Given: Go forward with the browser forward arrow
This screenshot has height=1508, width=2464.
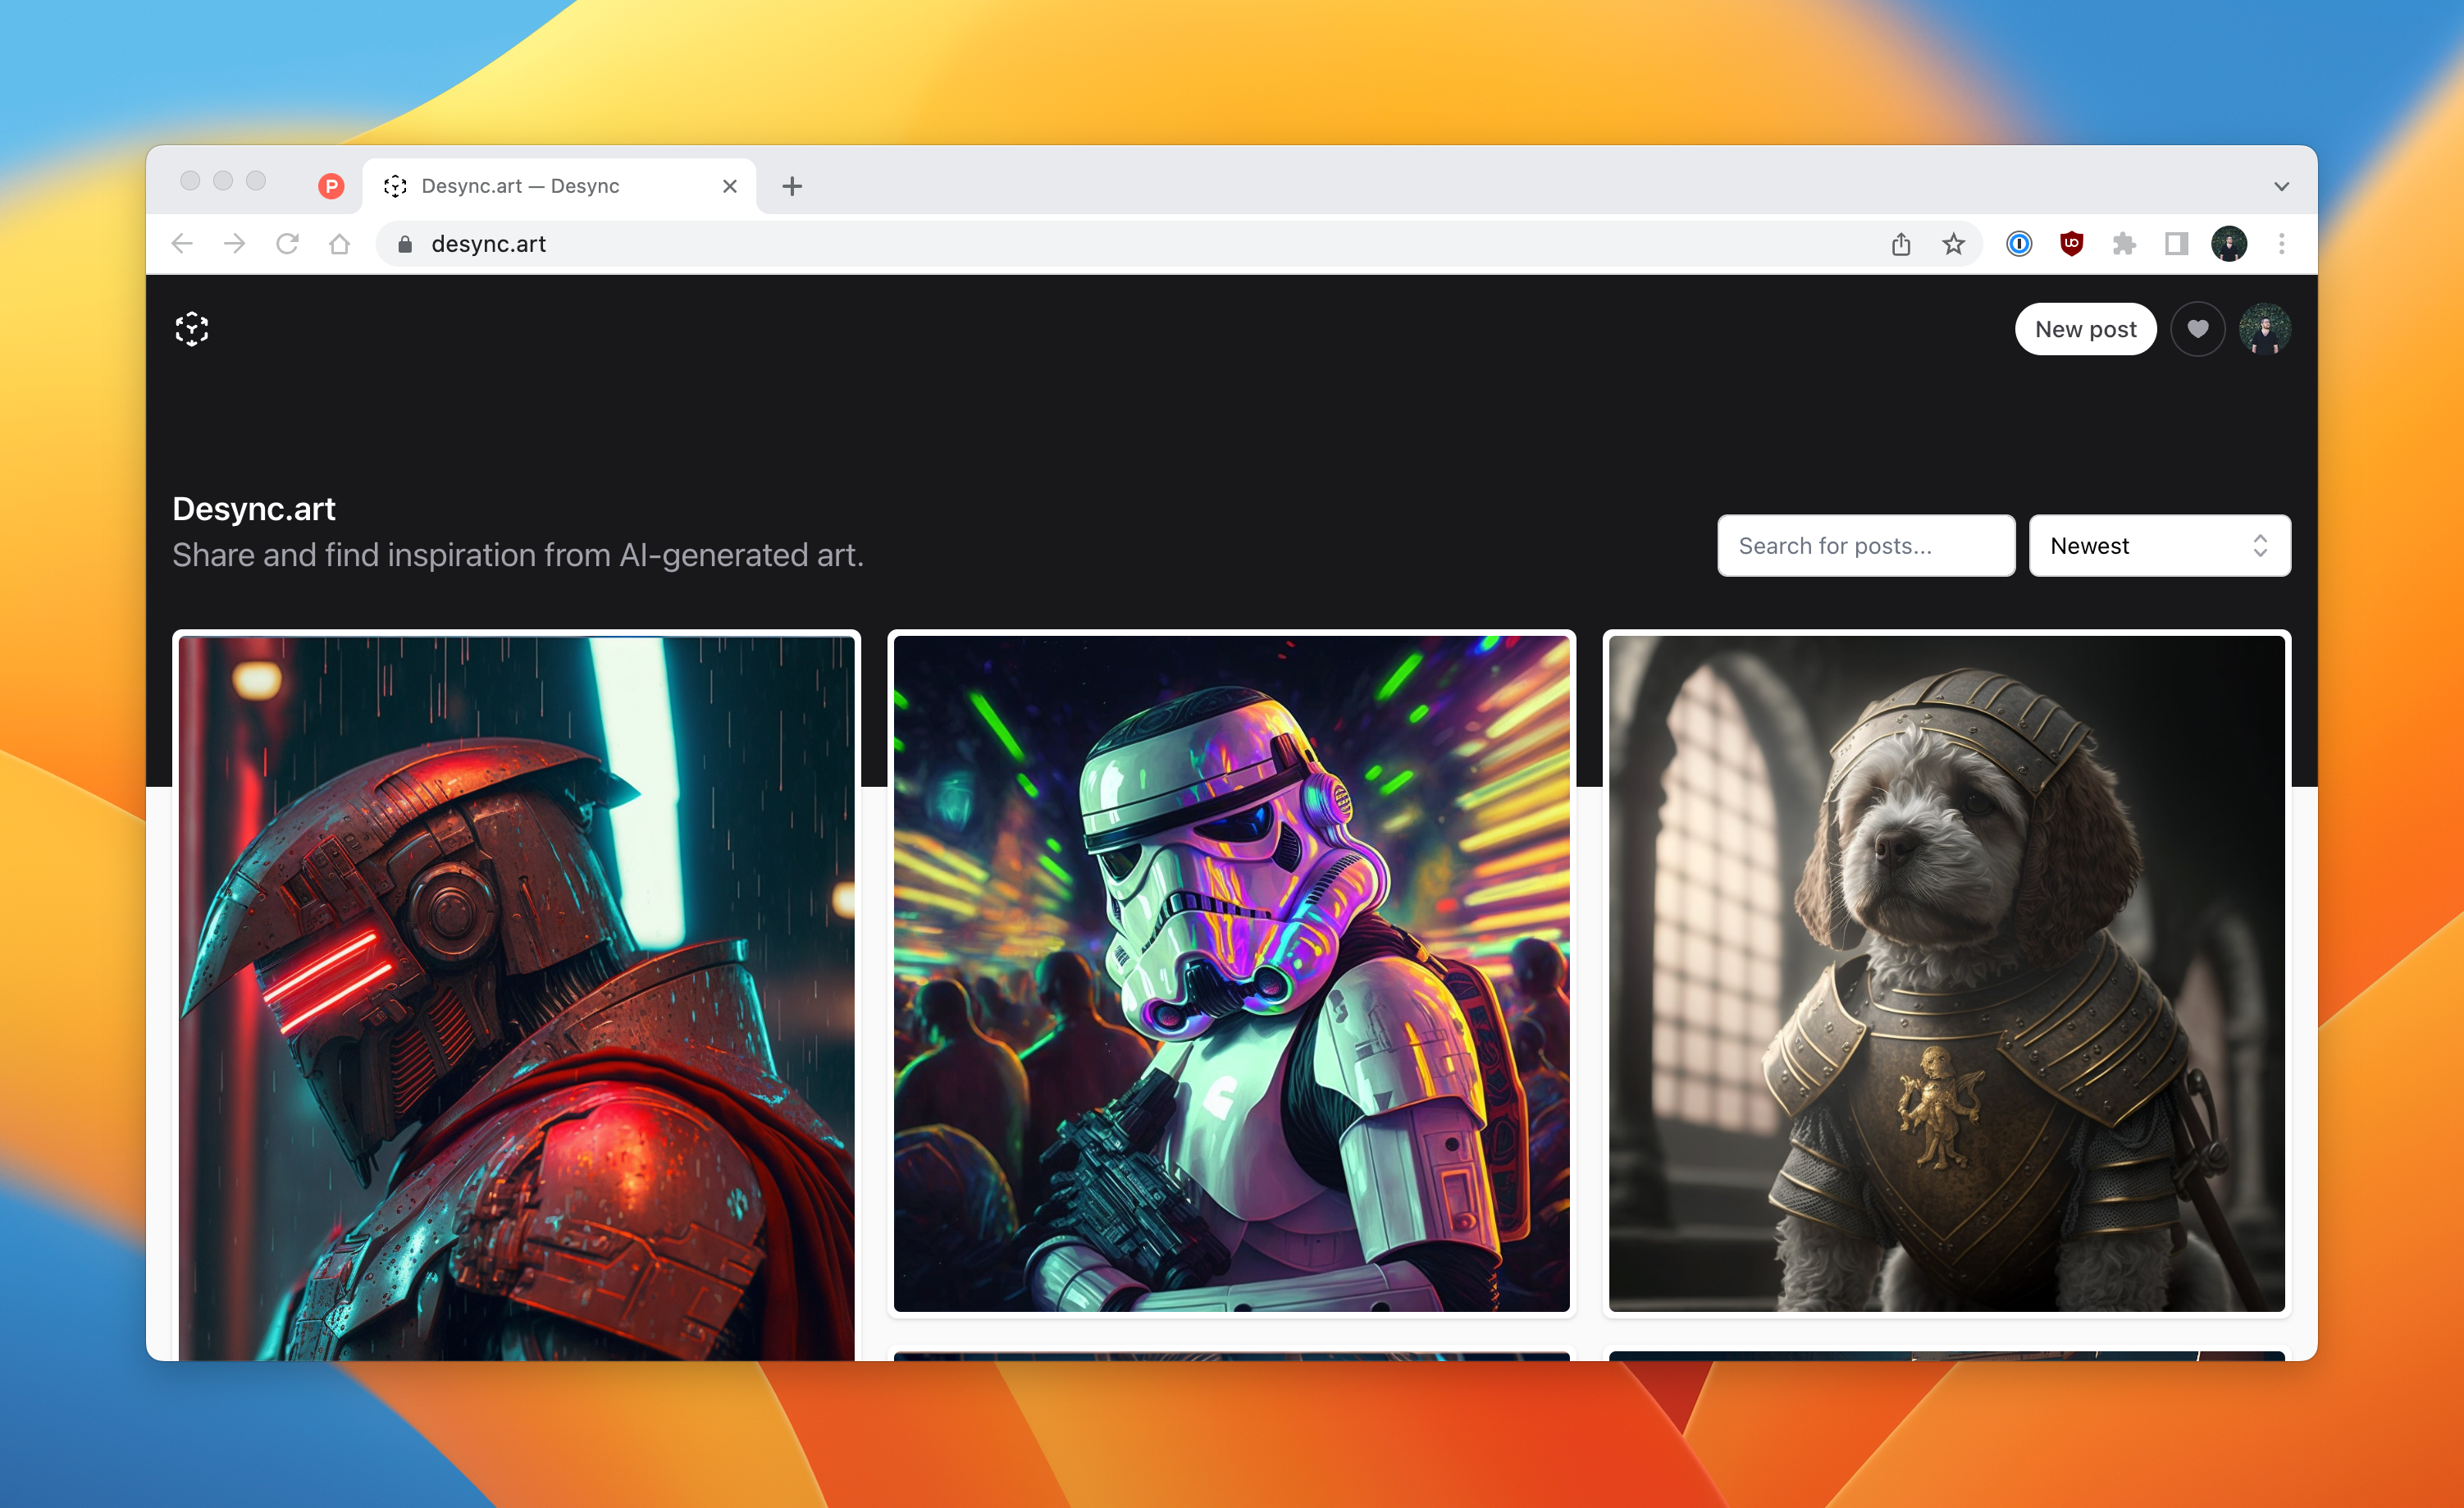Looking at the screenshot, I should coord(234,244).
